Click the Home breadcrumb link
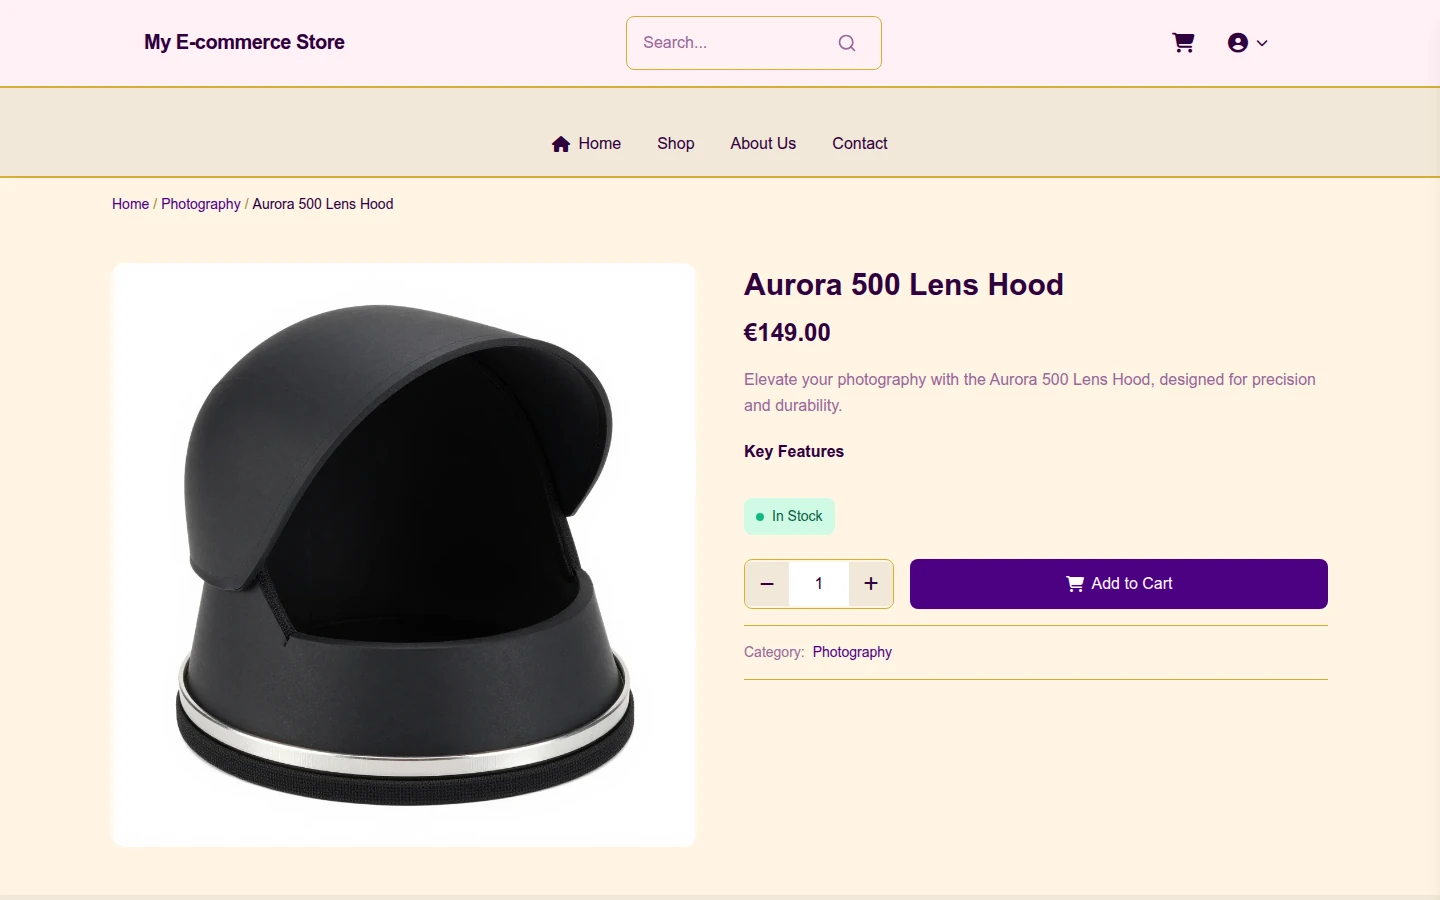1440x900 pixels. pos(130,204)
